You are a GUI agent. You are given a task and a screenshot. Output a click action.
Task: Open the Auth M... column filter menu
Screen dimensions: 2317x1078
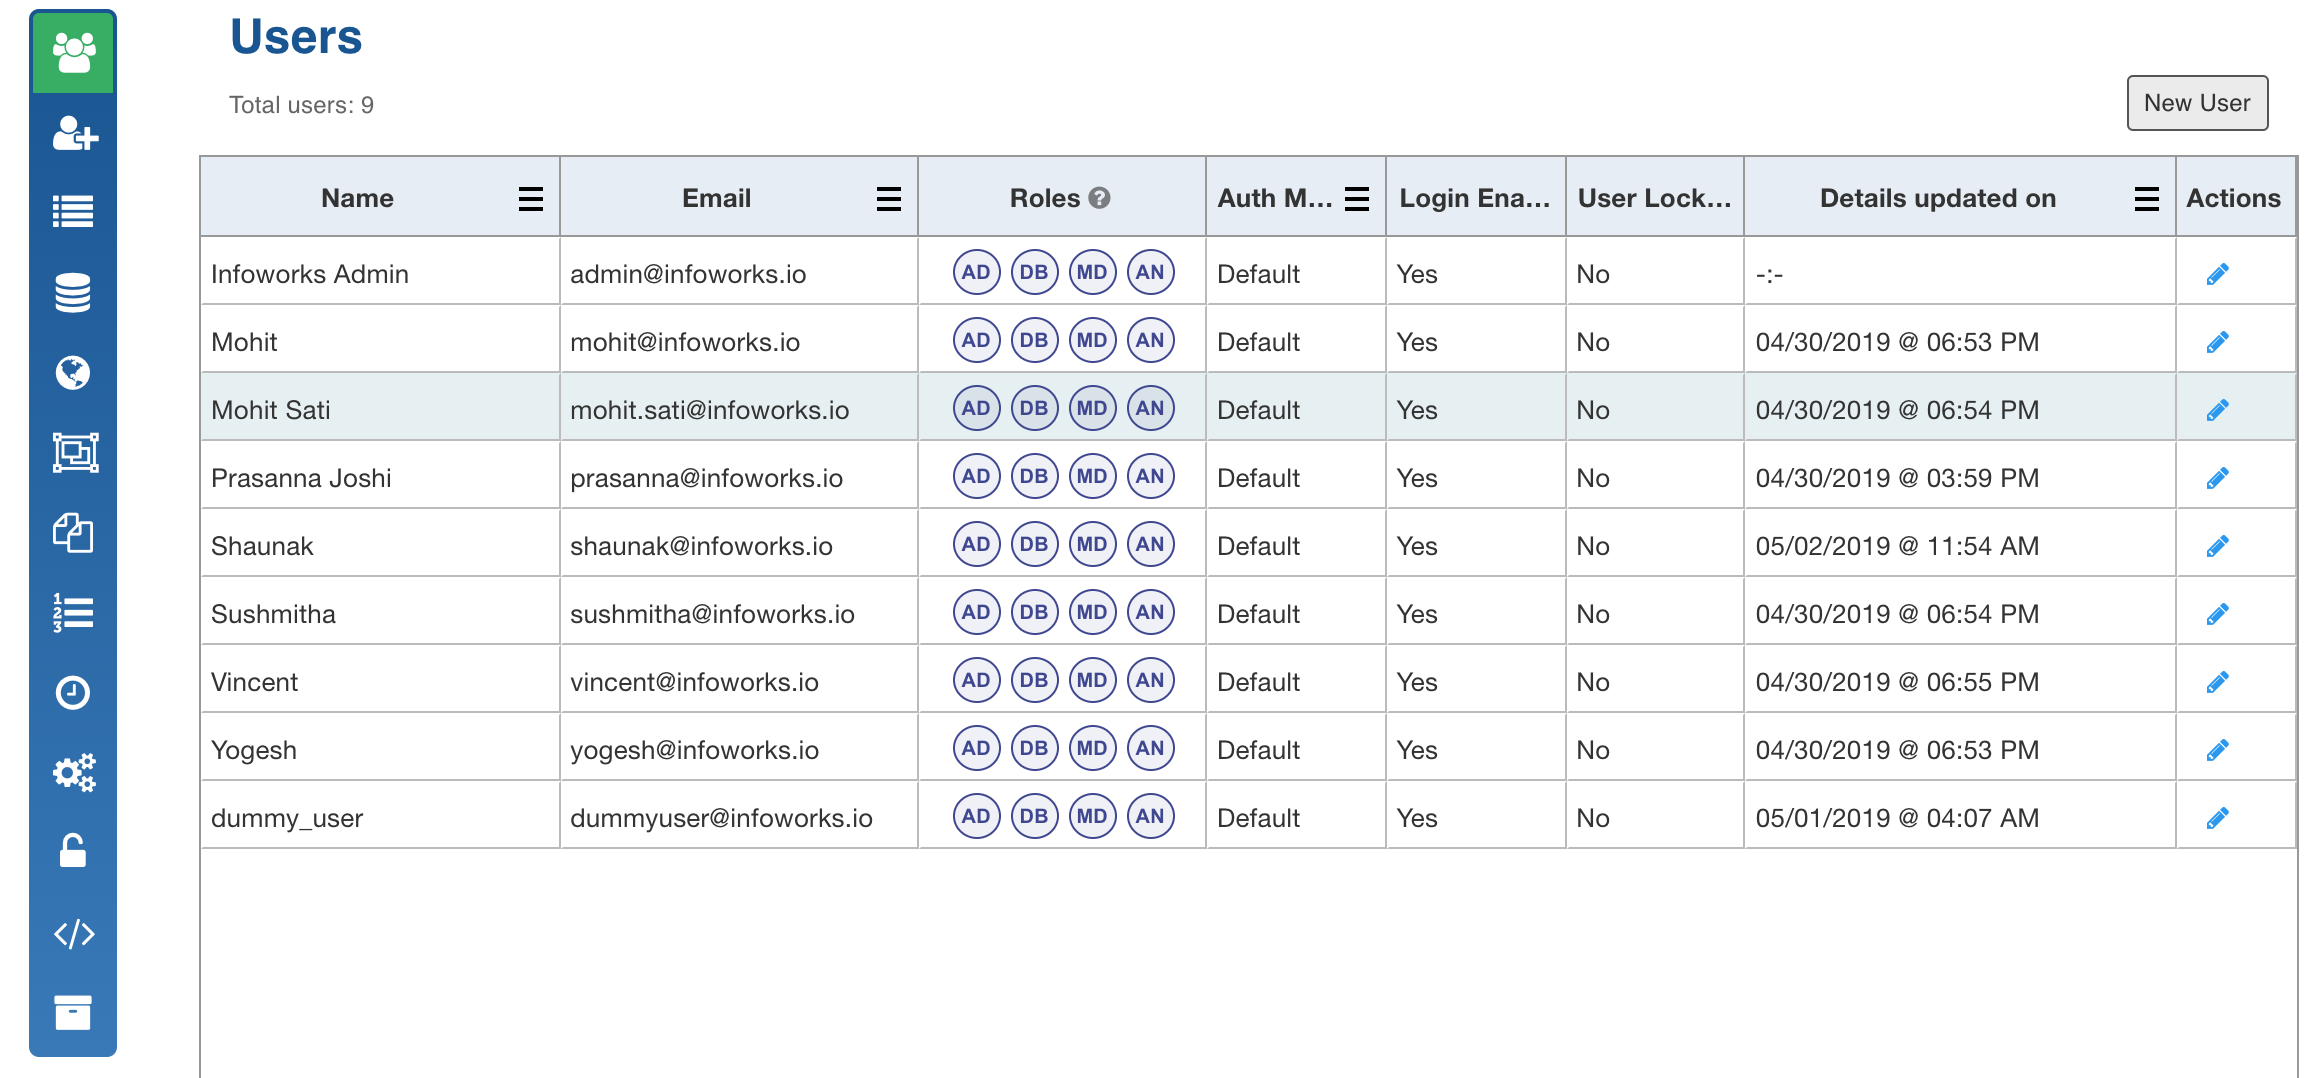(1357, 199)
